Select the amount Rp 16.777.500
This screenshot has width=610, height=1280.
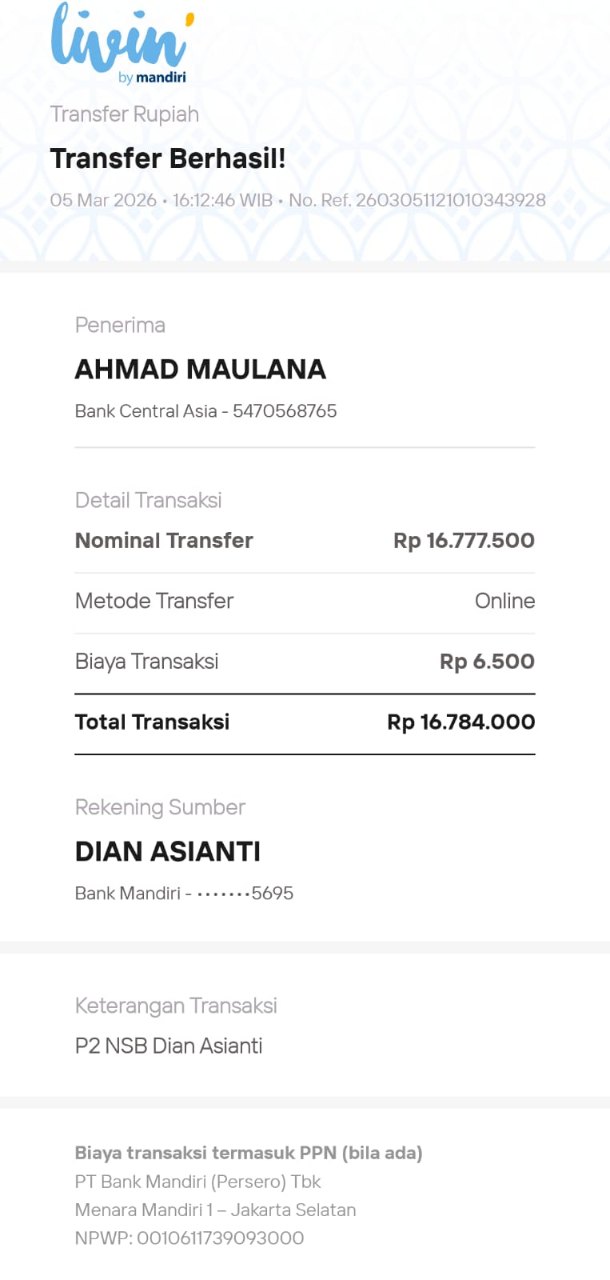point(464,541)
